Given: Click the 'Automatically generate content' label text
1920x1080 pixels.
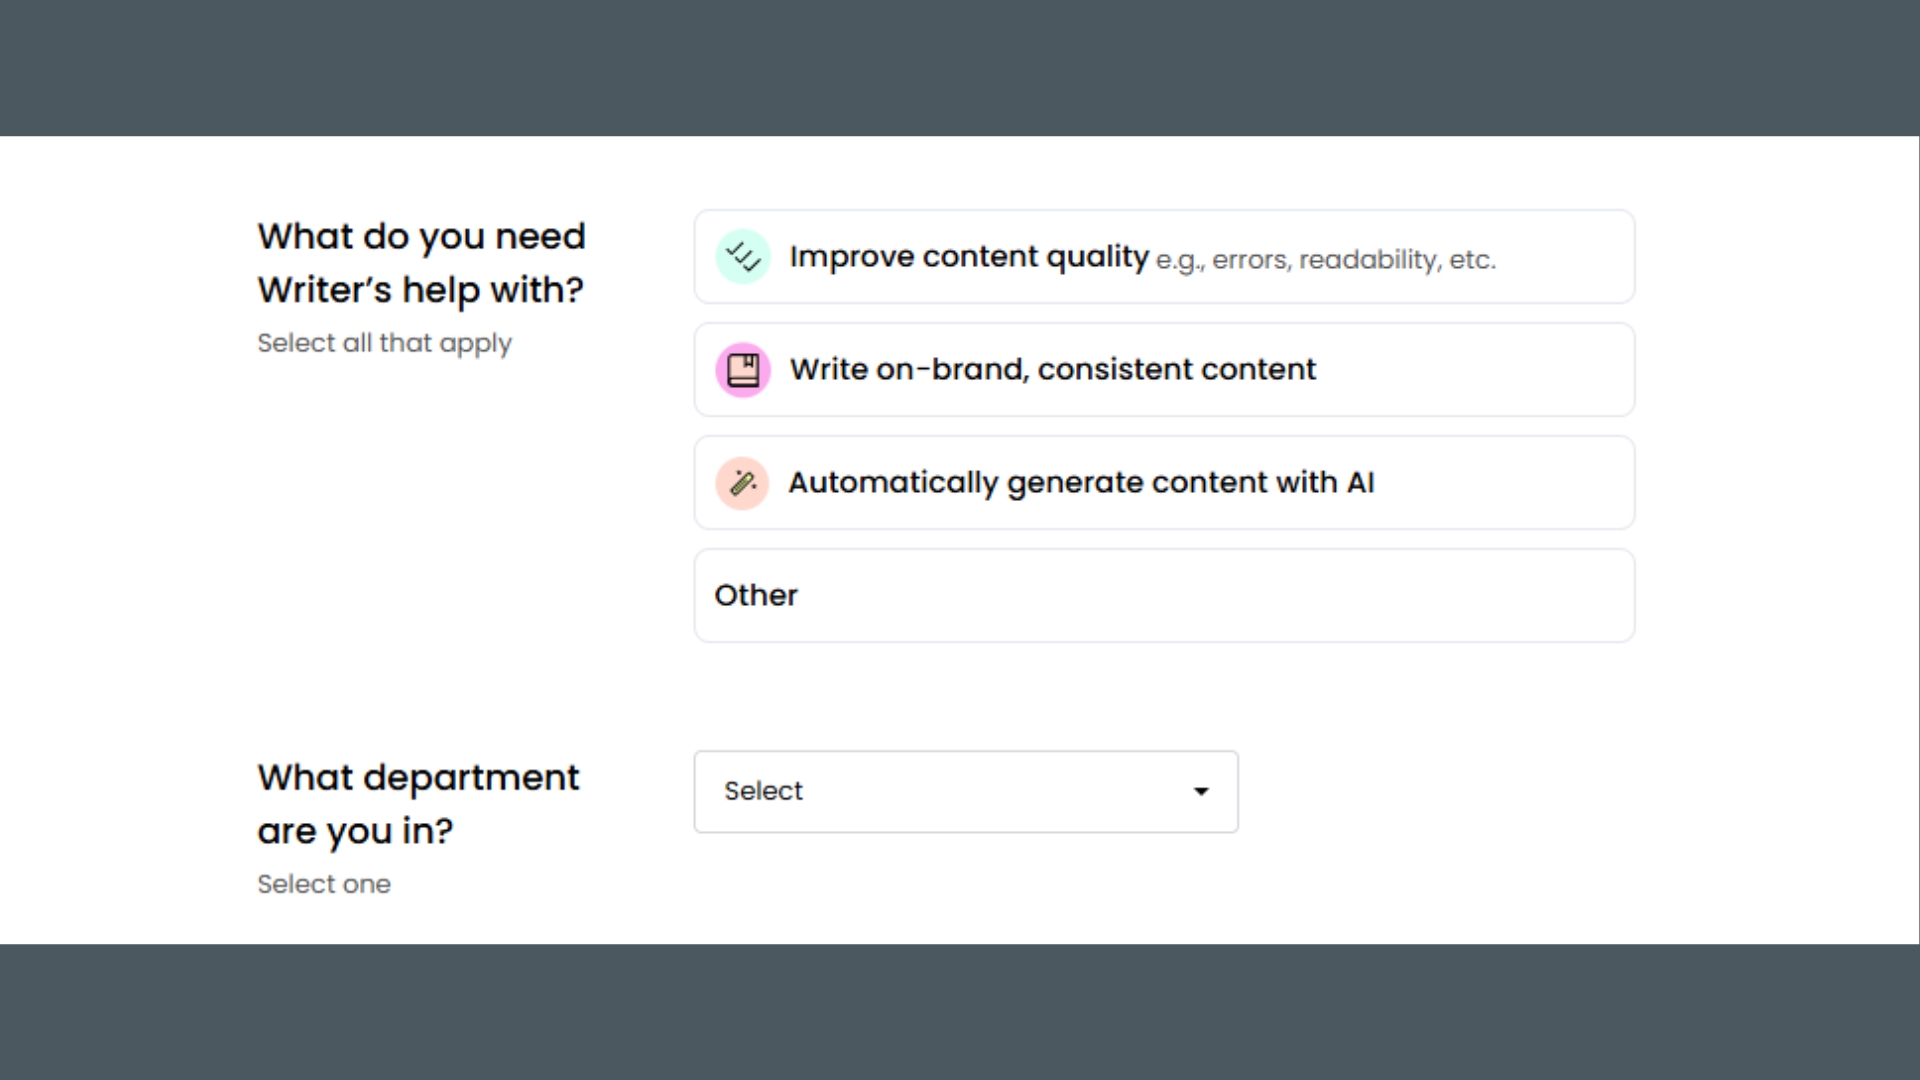Looking at the screenshot, I should pos(1080,483).
